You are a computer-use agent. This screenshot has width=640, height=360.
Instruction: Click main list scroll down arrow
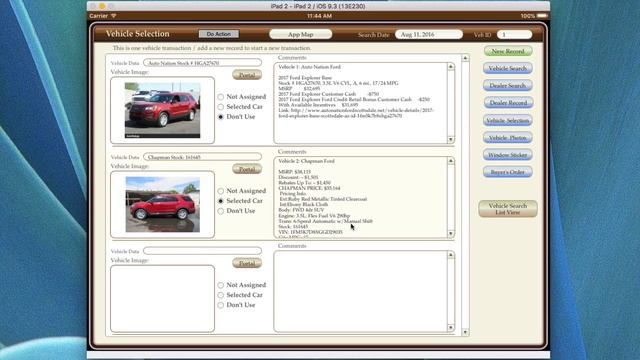pyautogui.click(x=465, y=332)
